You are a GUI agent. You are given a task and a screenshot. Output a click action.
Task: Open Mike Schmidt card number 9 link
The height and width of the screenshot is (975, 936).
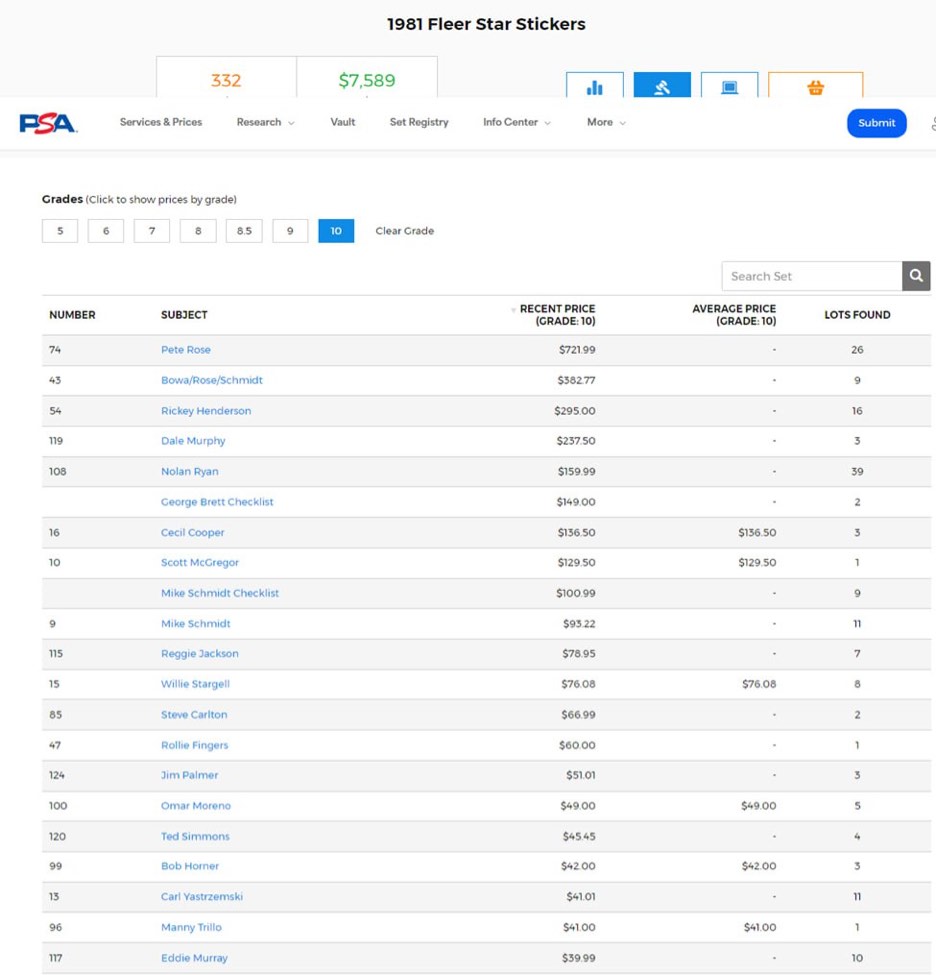[x=196, y=624]
